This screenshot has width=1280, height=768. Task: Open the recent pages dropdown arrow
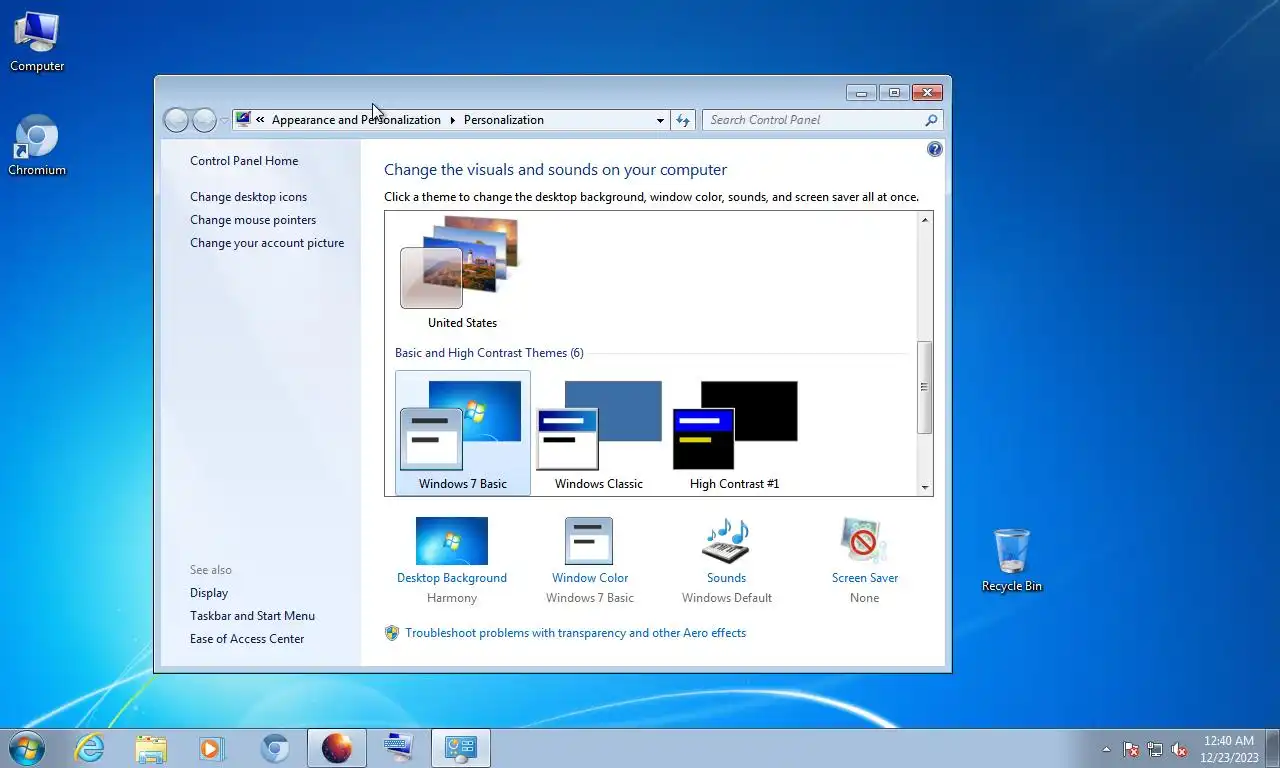click(x=225, y=120)
